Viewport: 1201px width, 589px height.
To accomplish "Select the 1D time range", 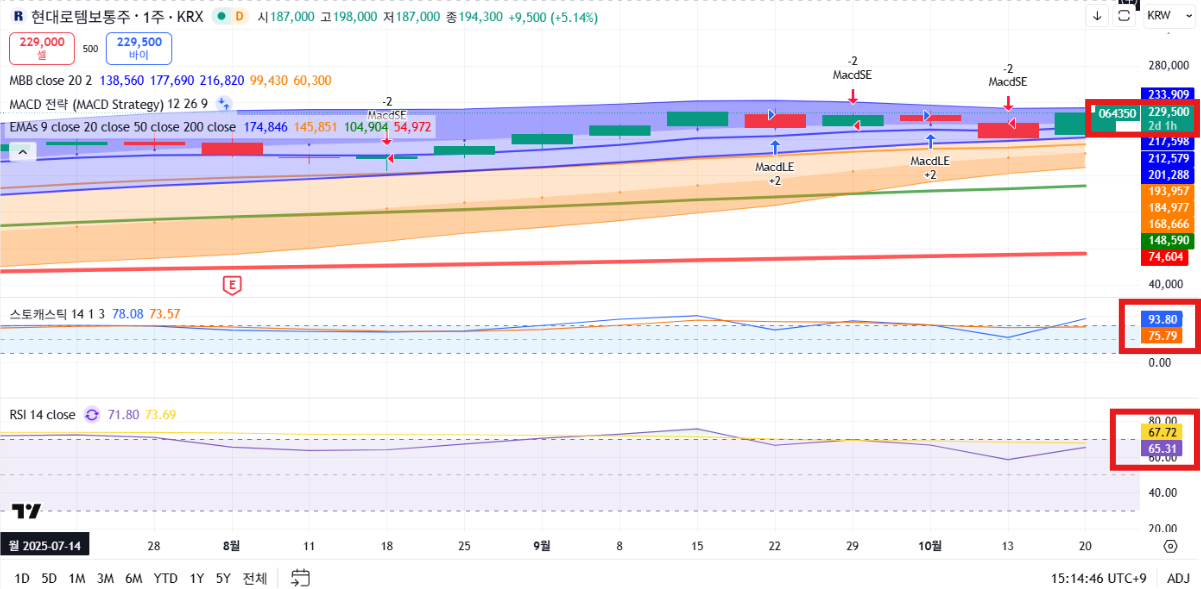I will click(x=22, y=577).
